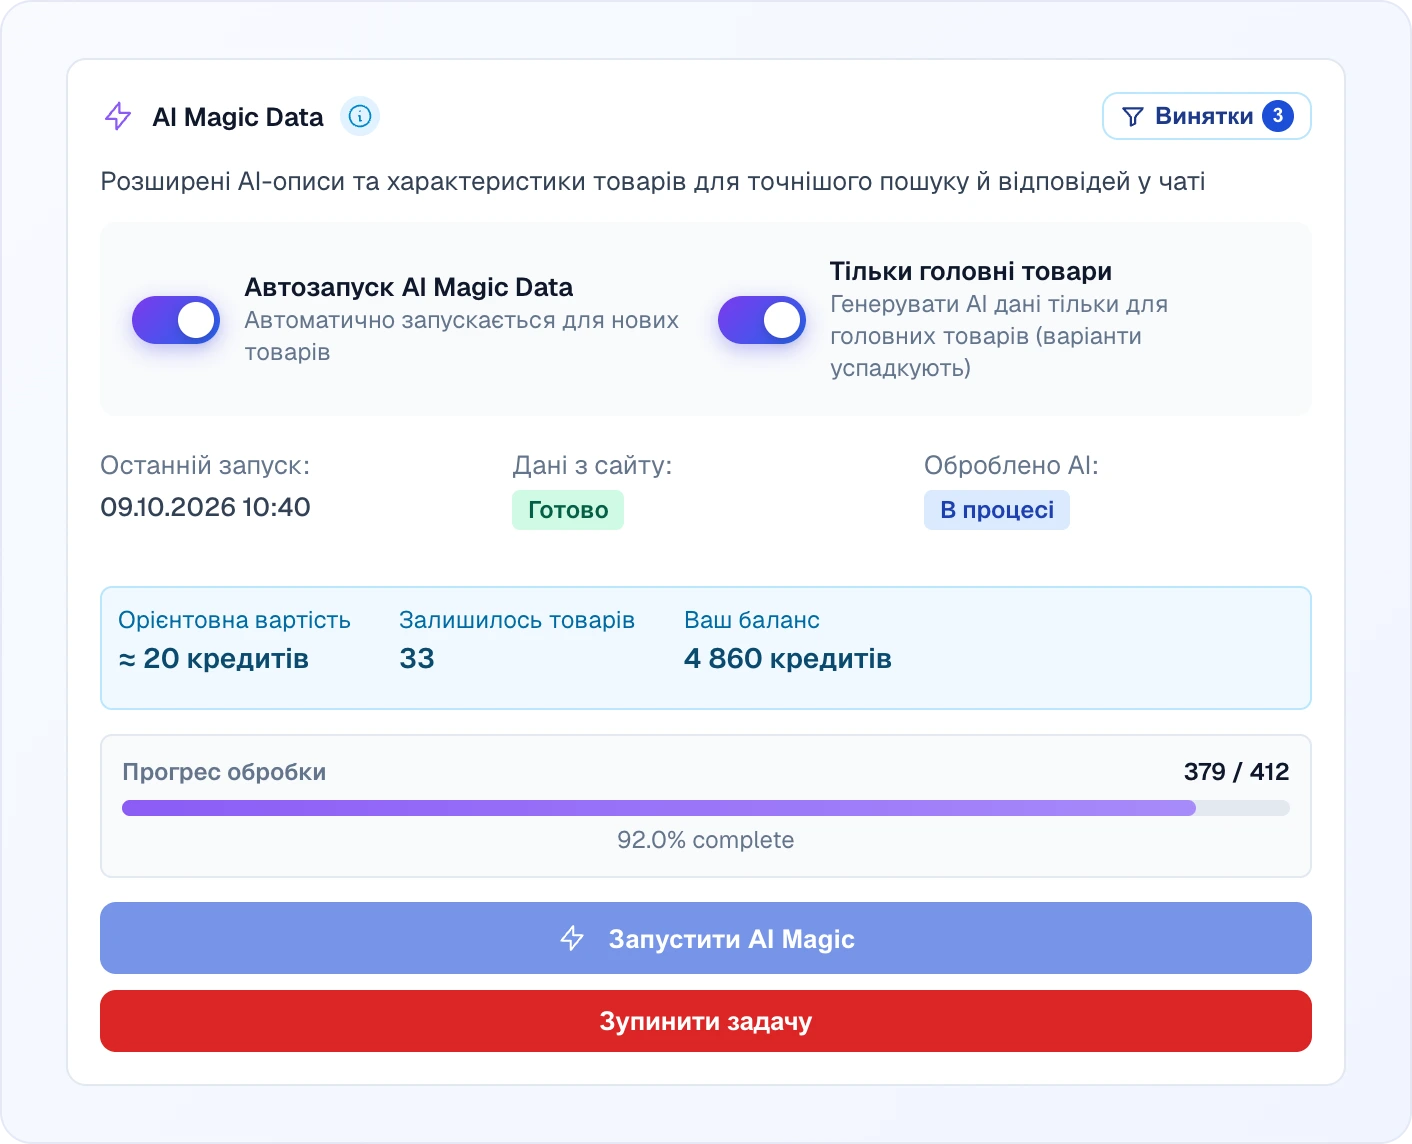Screen dimensions: 1412x1144
Task: Click the В процесі status badge
Action: pyautogui.click(x=997, y=510)
